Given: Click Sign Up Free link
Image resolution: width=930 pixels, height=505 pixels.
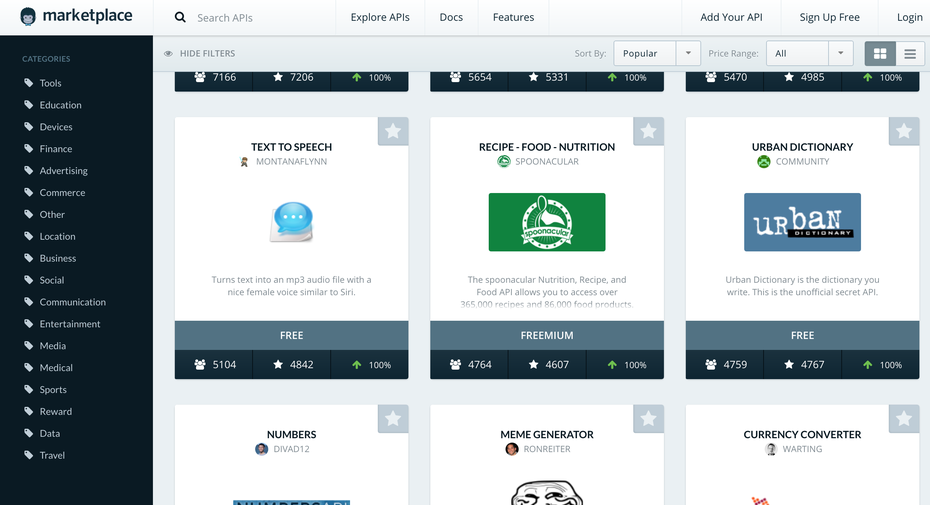Looking at the screenshot, I should (829, 17).
